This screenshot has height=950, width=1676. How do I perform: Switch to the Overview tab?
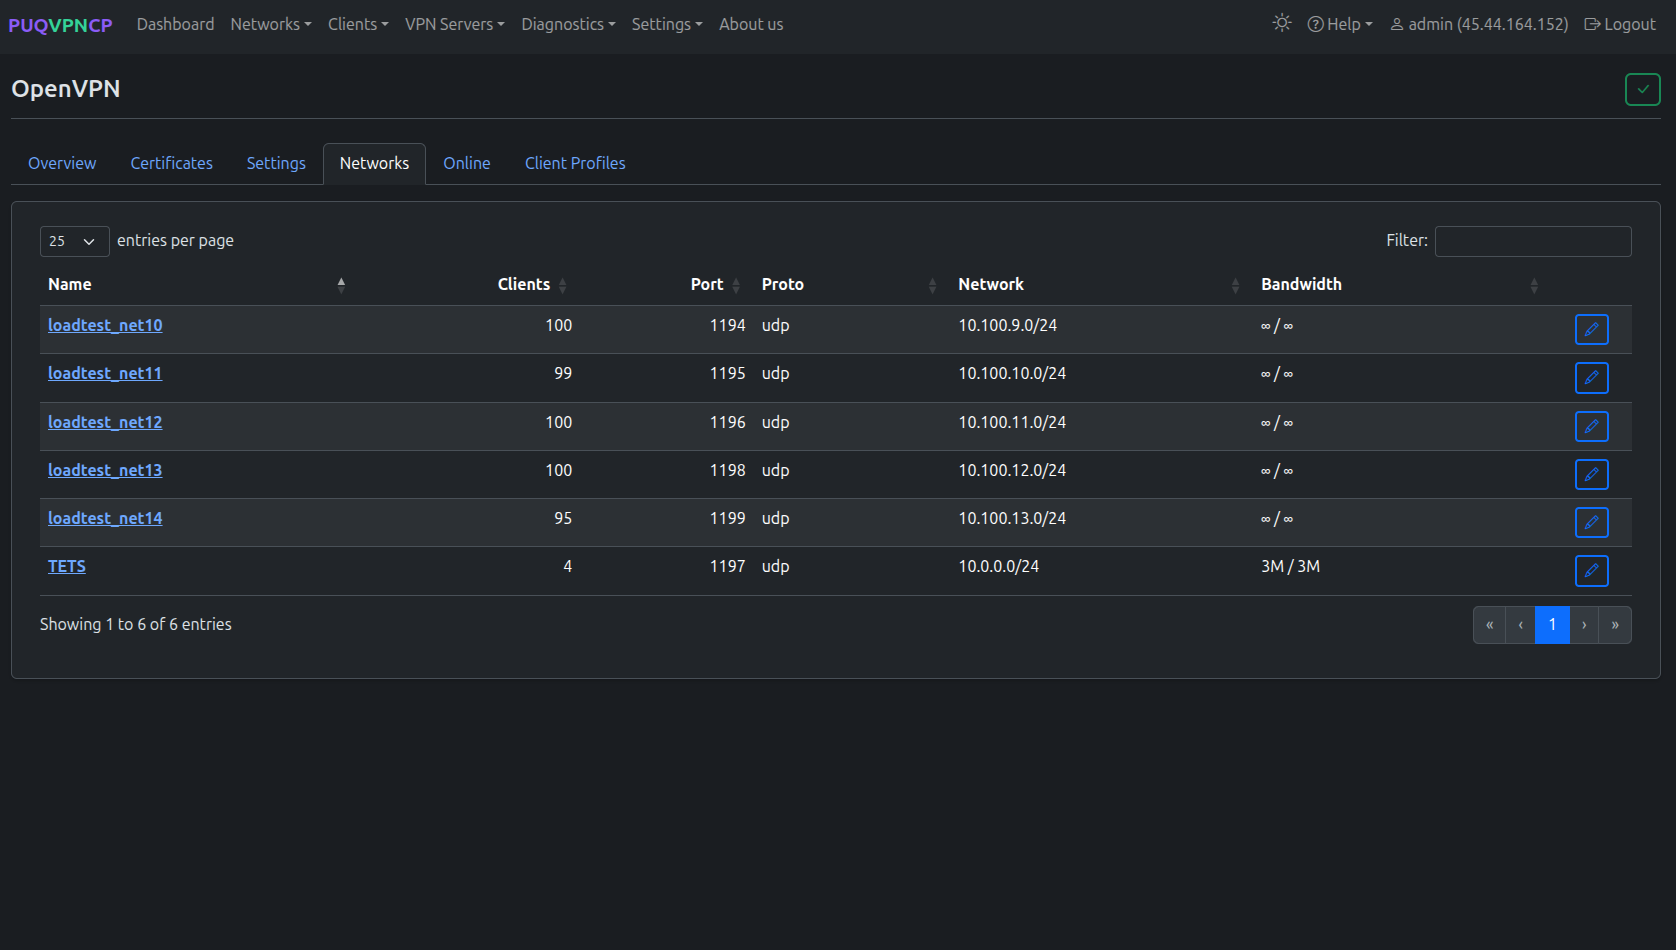[62, 163]
